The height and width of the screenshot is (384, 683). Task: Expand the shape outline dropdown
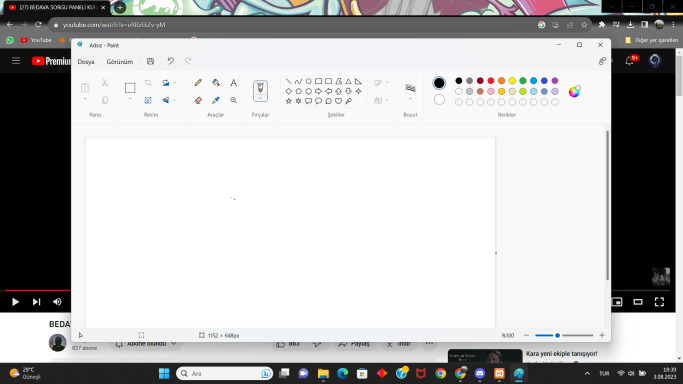click(387, 83)
